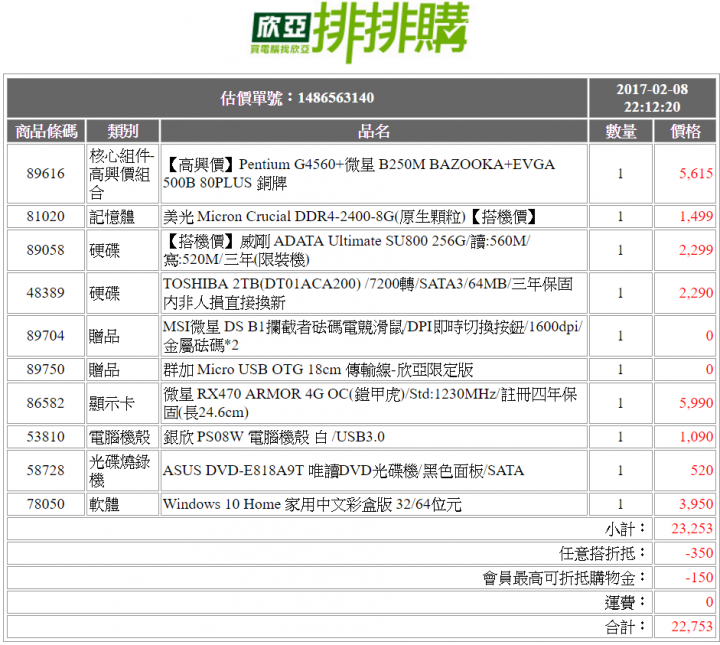Click the 運費 label
The width and height of the screenshot is (720, 645).
click(625, 602)
